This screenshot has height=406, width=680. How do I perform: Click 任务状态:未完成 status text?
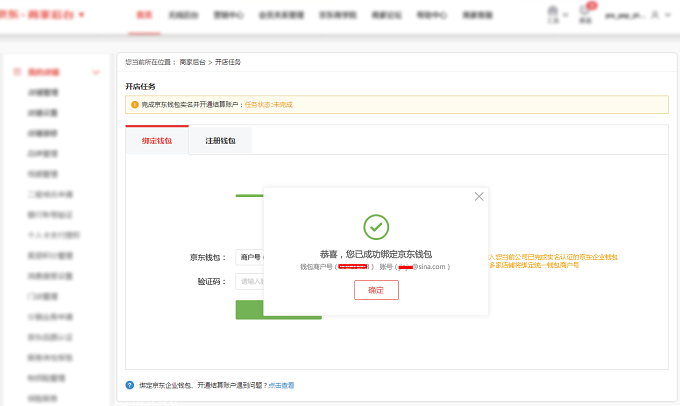(268, 105)
